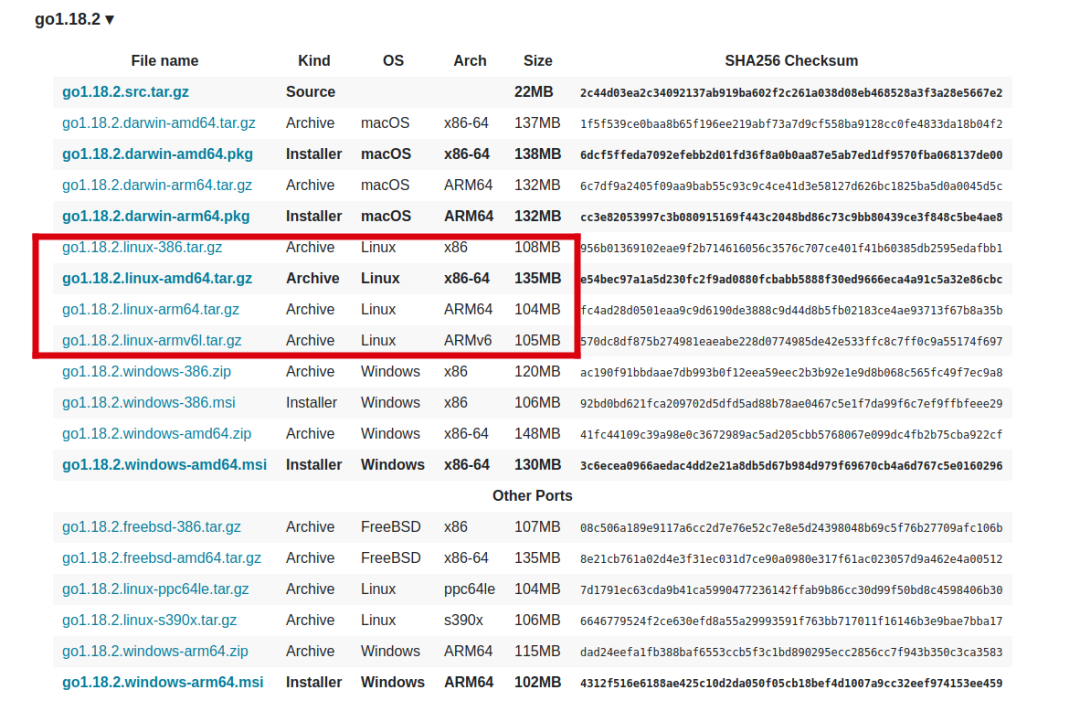Get the go1.18.2.darwin-arm64.pkg installer
This screenshot has width=1080, height=711.
pos(156,216)
